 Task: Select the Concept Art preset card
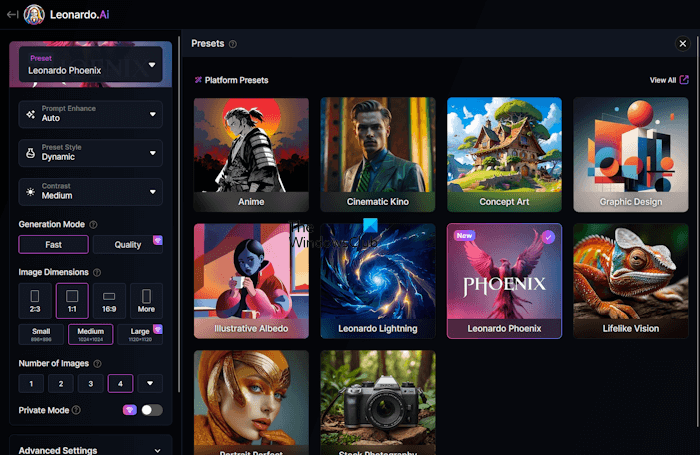[x=504, y=154]
